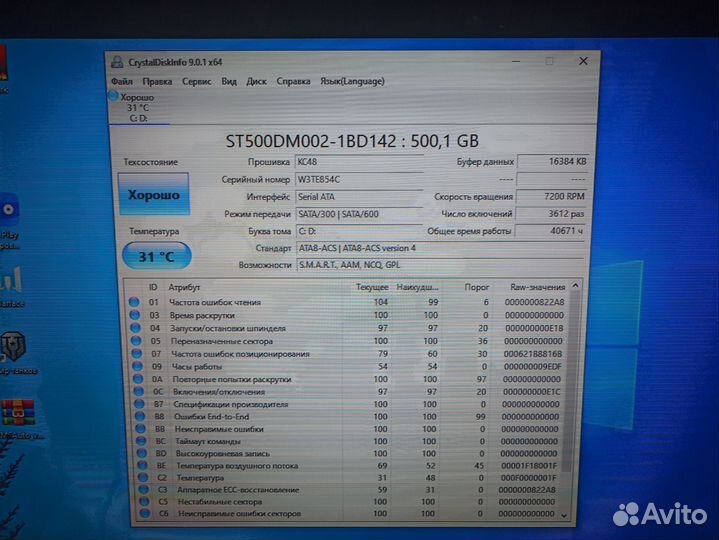Click status icon for 07 Частота ошибок позиционирования
Image resolution: width=719 pixels, height=540 pixels.
[x=137, y=353]
